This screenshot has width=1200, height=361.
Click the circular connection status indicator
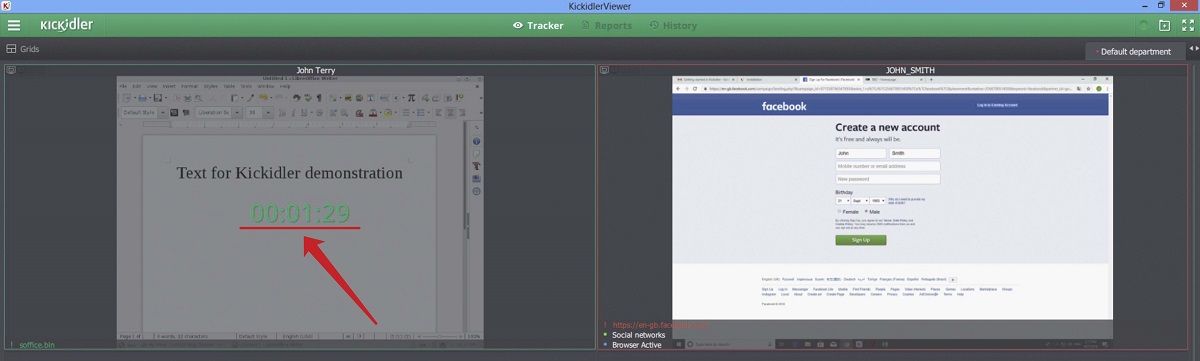click(1144, 25)
